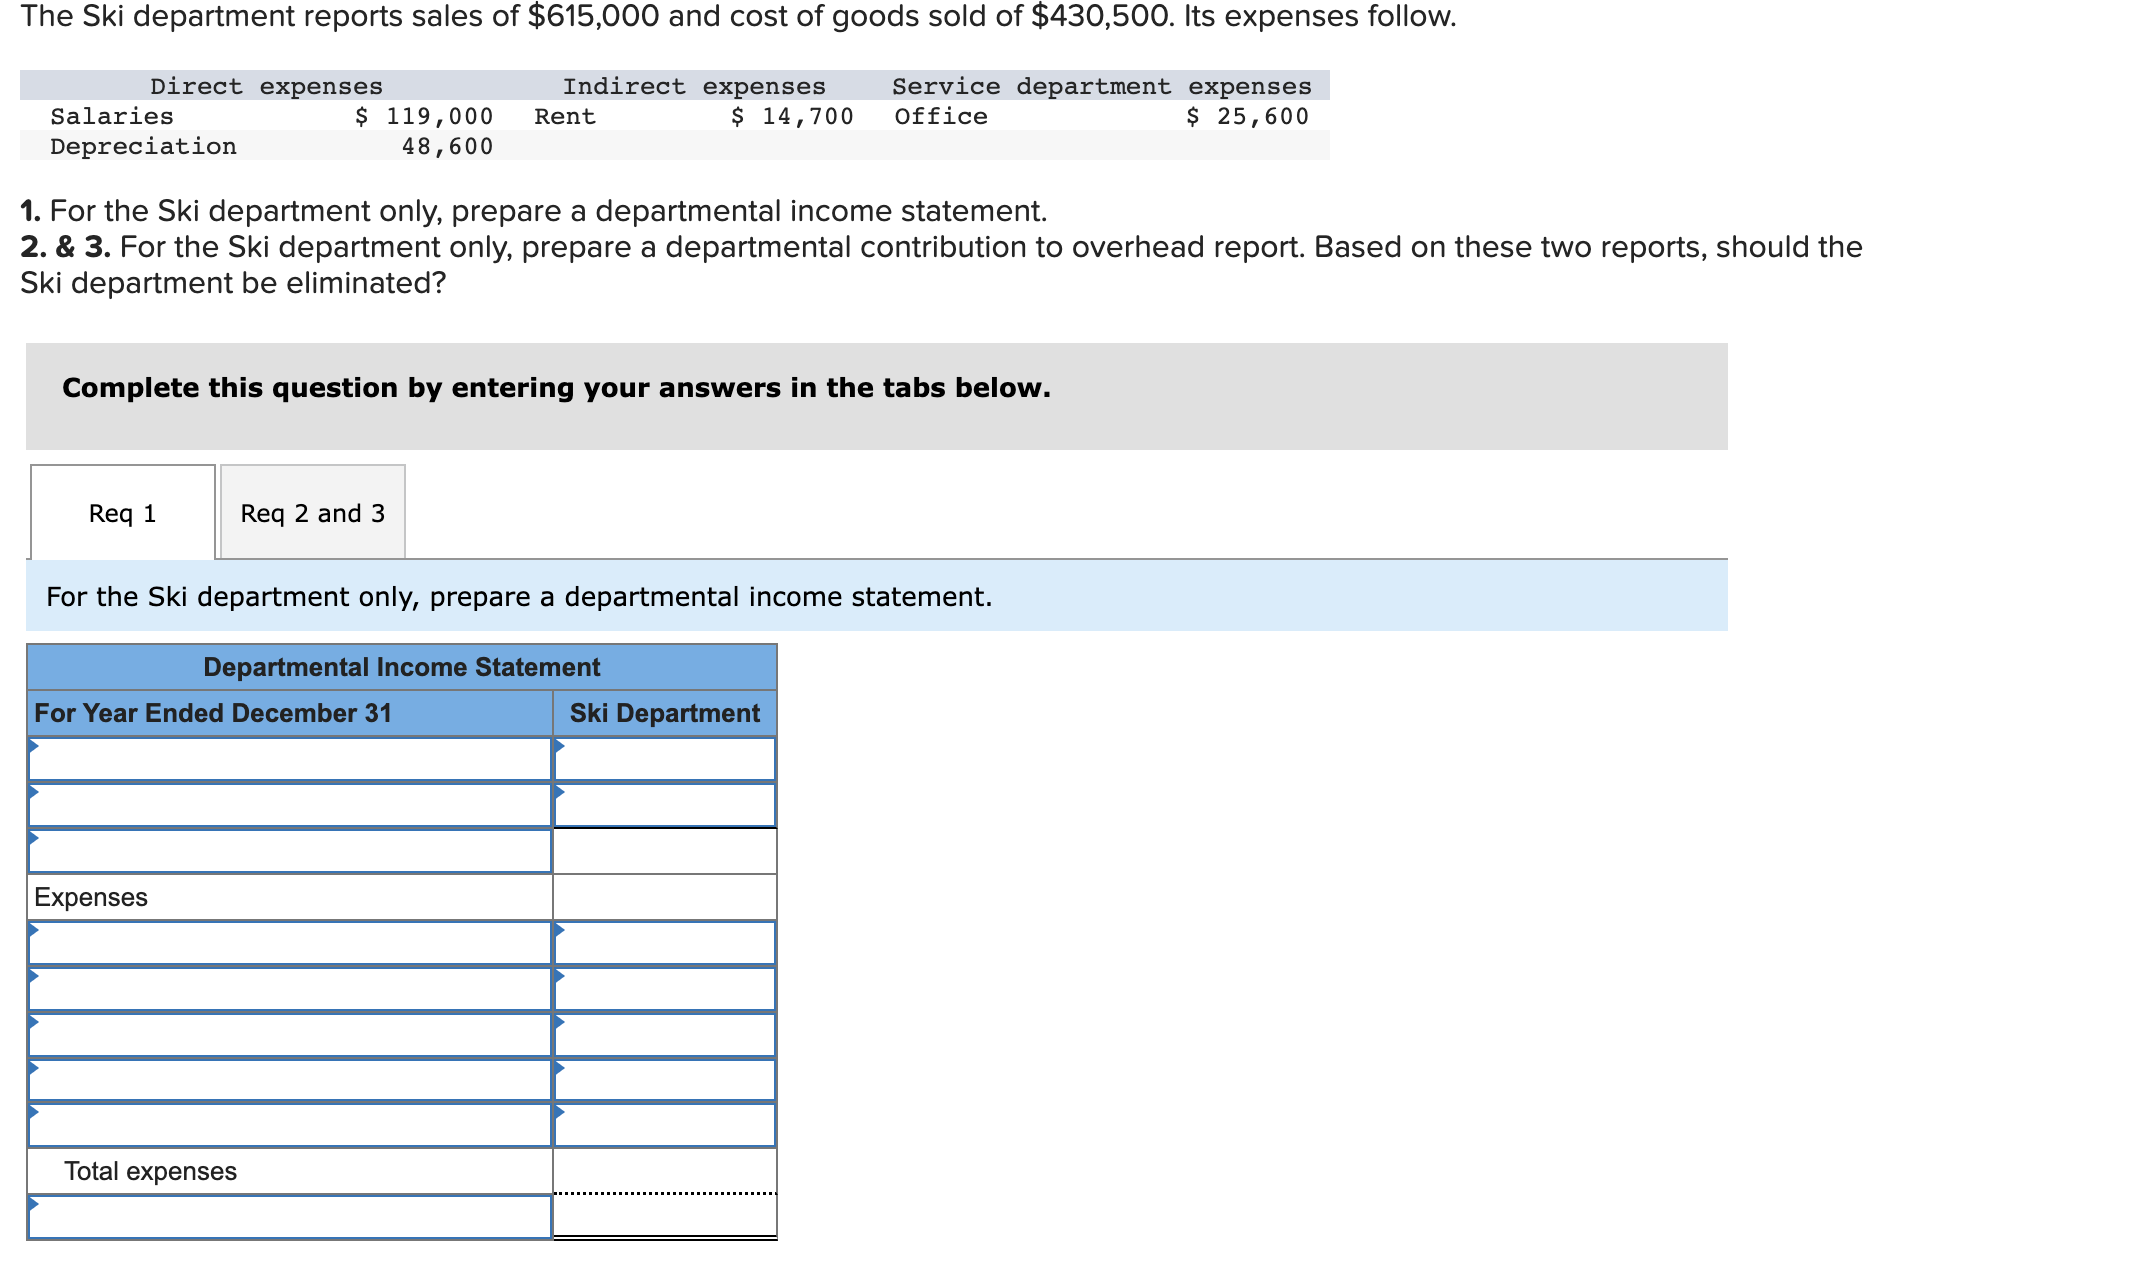Open the Req 2 and 3 tab
Screen dimensions: 2148x1268
[312, 513]
